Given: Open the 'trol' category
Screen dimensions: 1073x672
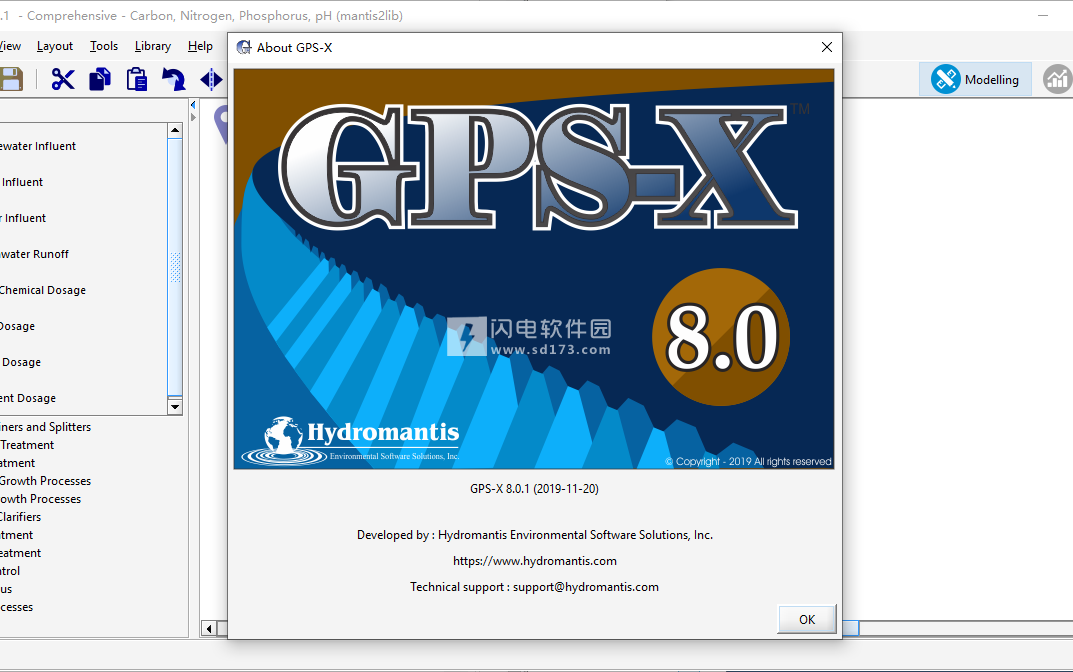Looking at the screenshot, I should [x=10, y=571].
